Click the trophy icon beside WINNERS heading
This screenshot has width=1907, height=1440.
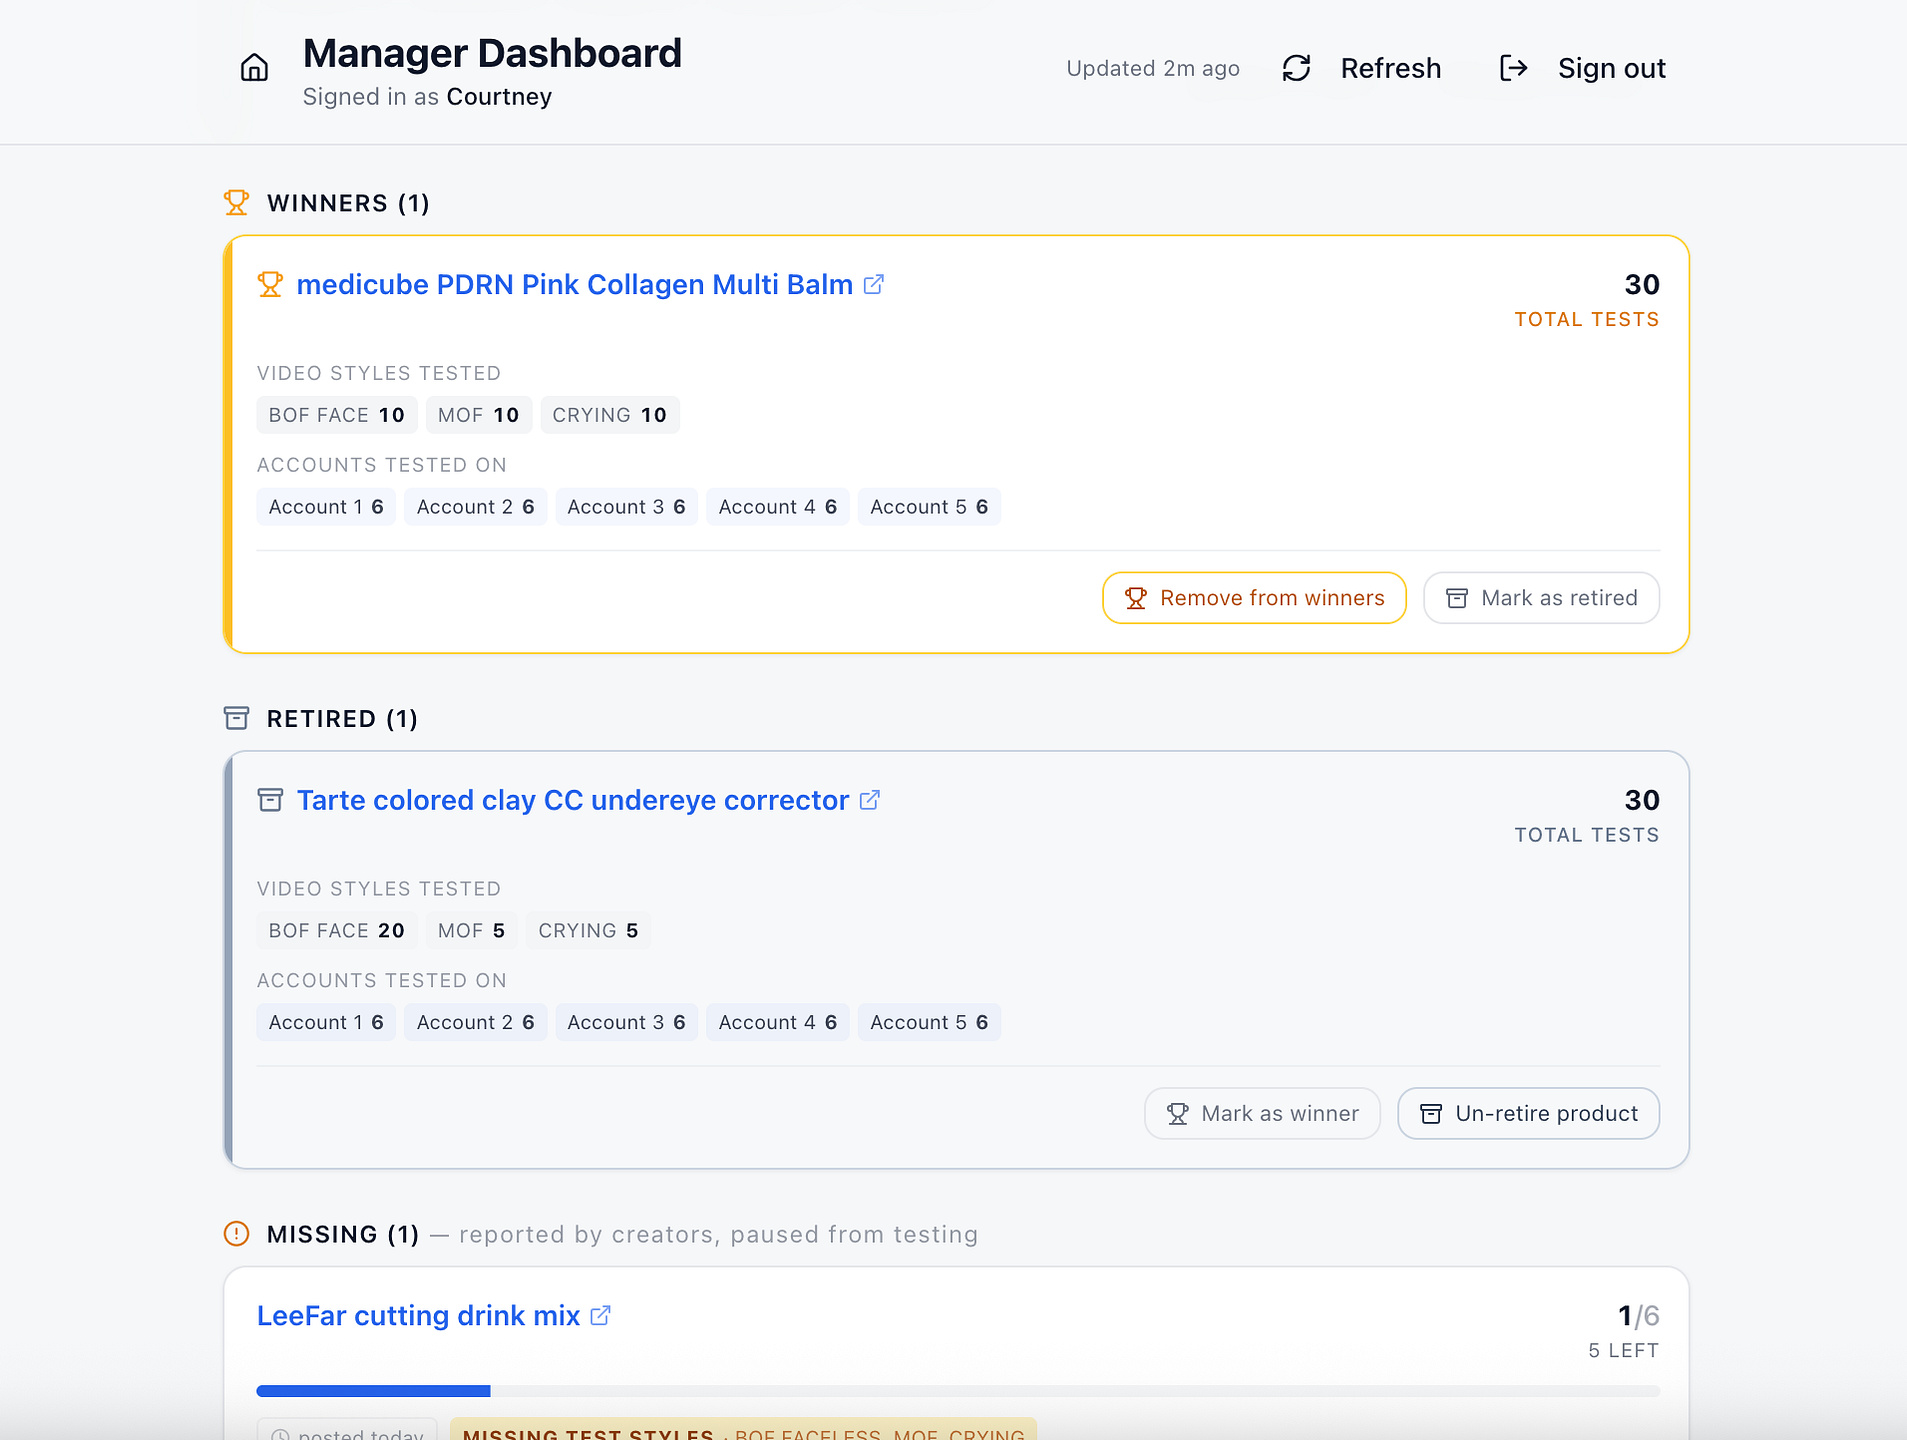(x=236, y=203)
